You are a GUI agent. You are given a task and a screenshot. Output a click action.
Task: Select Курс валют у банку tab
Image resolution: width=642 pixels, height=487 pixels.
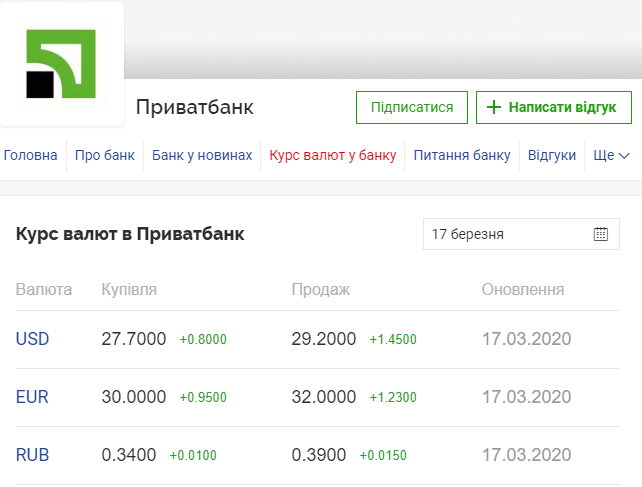click(333, 156)
